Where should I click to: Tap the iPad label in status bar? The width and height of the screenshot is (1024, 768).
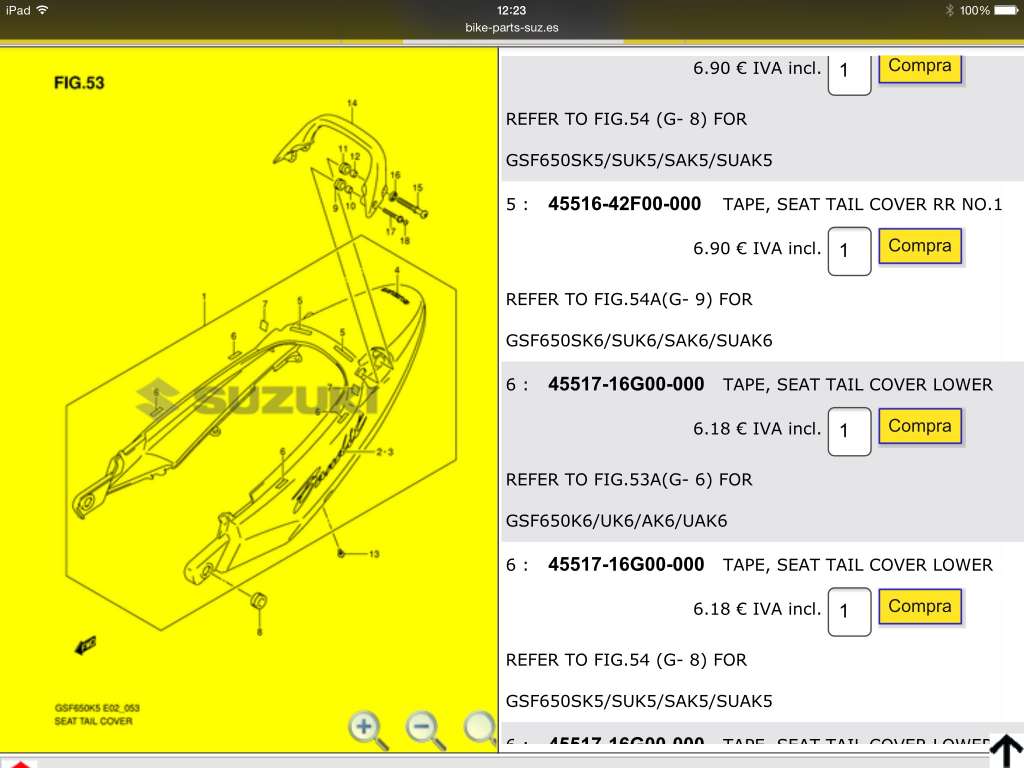[18, 10]
